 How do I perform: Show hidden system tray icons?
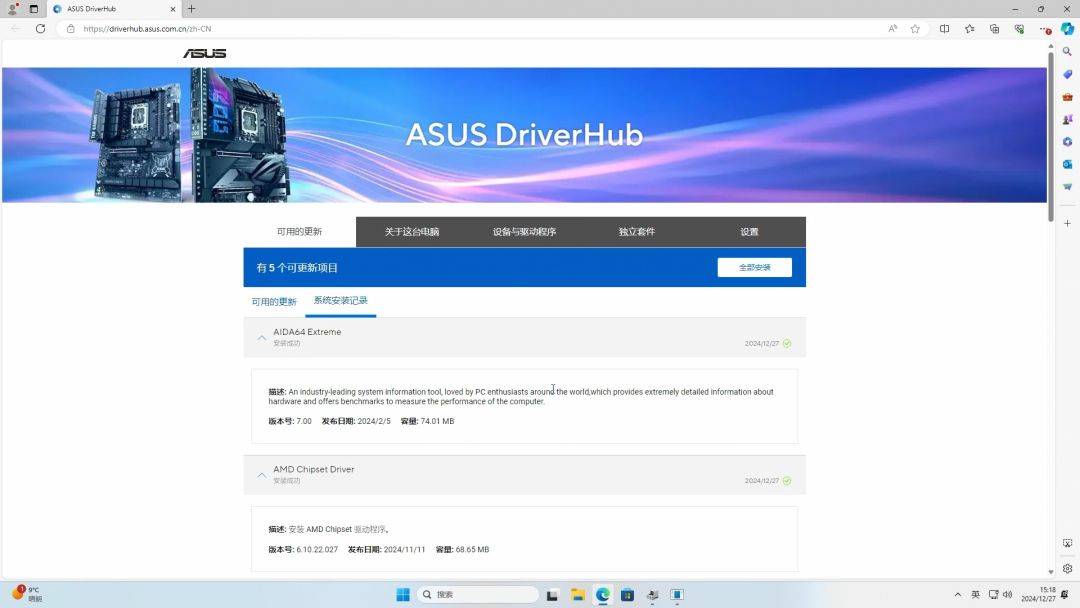[957, 594]
